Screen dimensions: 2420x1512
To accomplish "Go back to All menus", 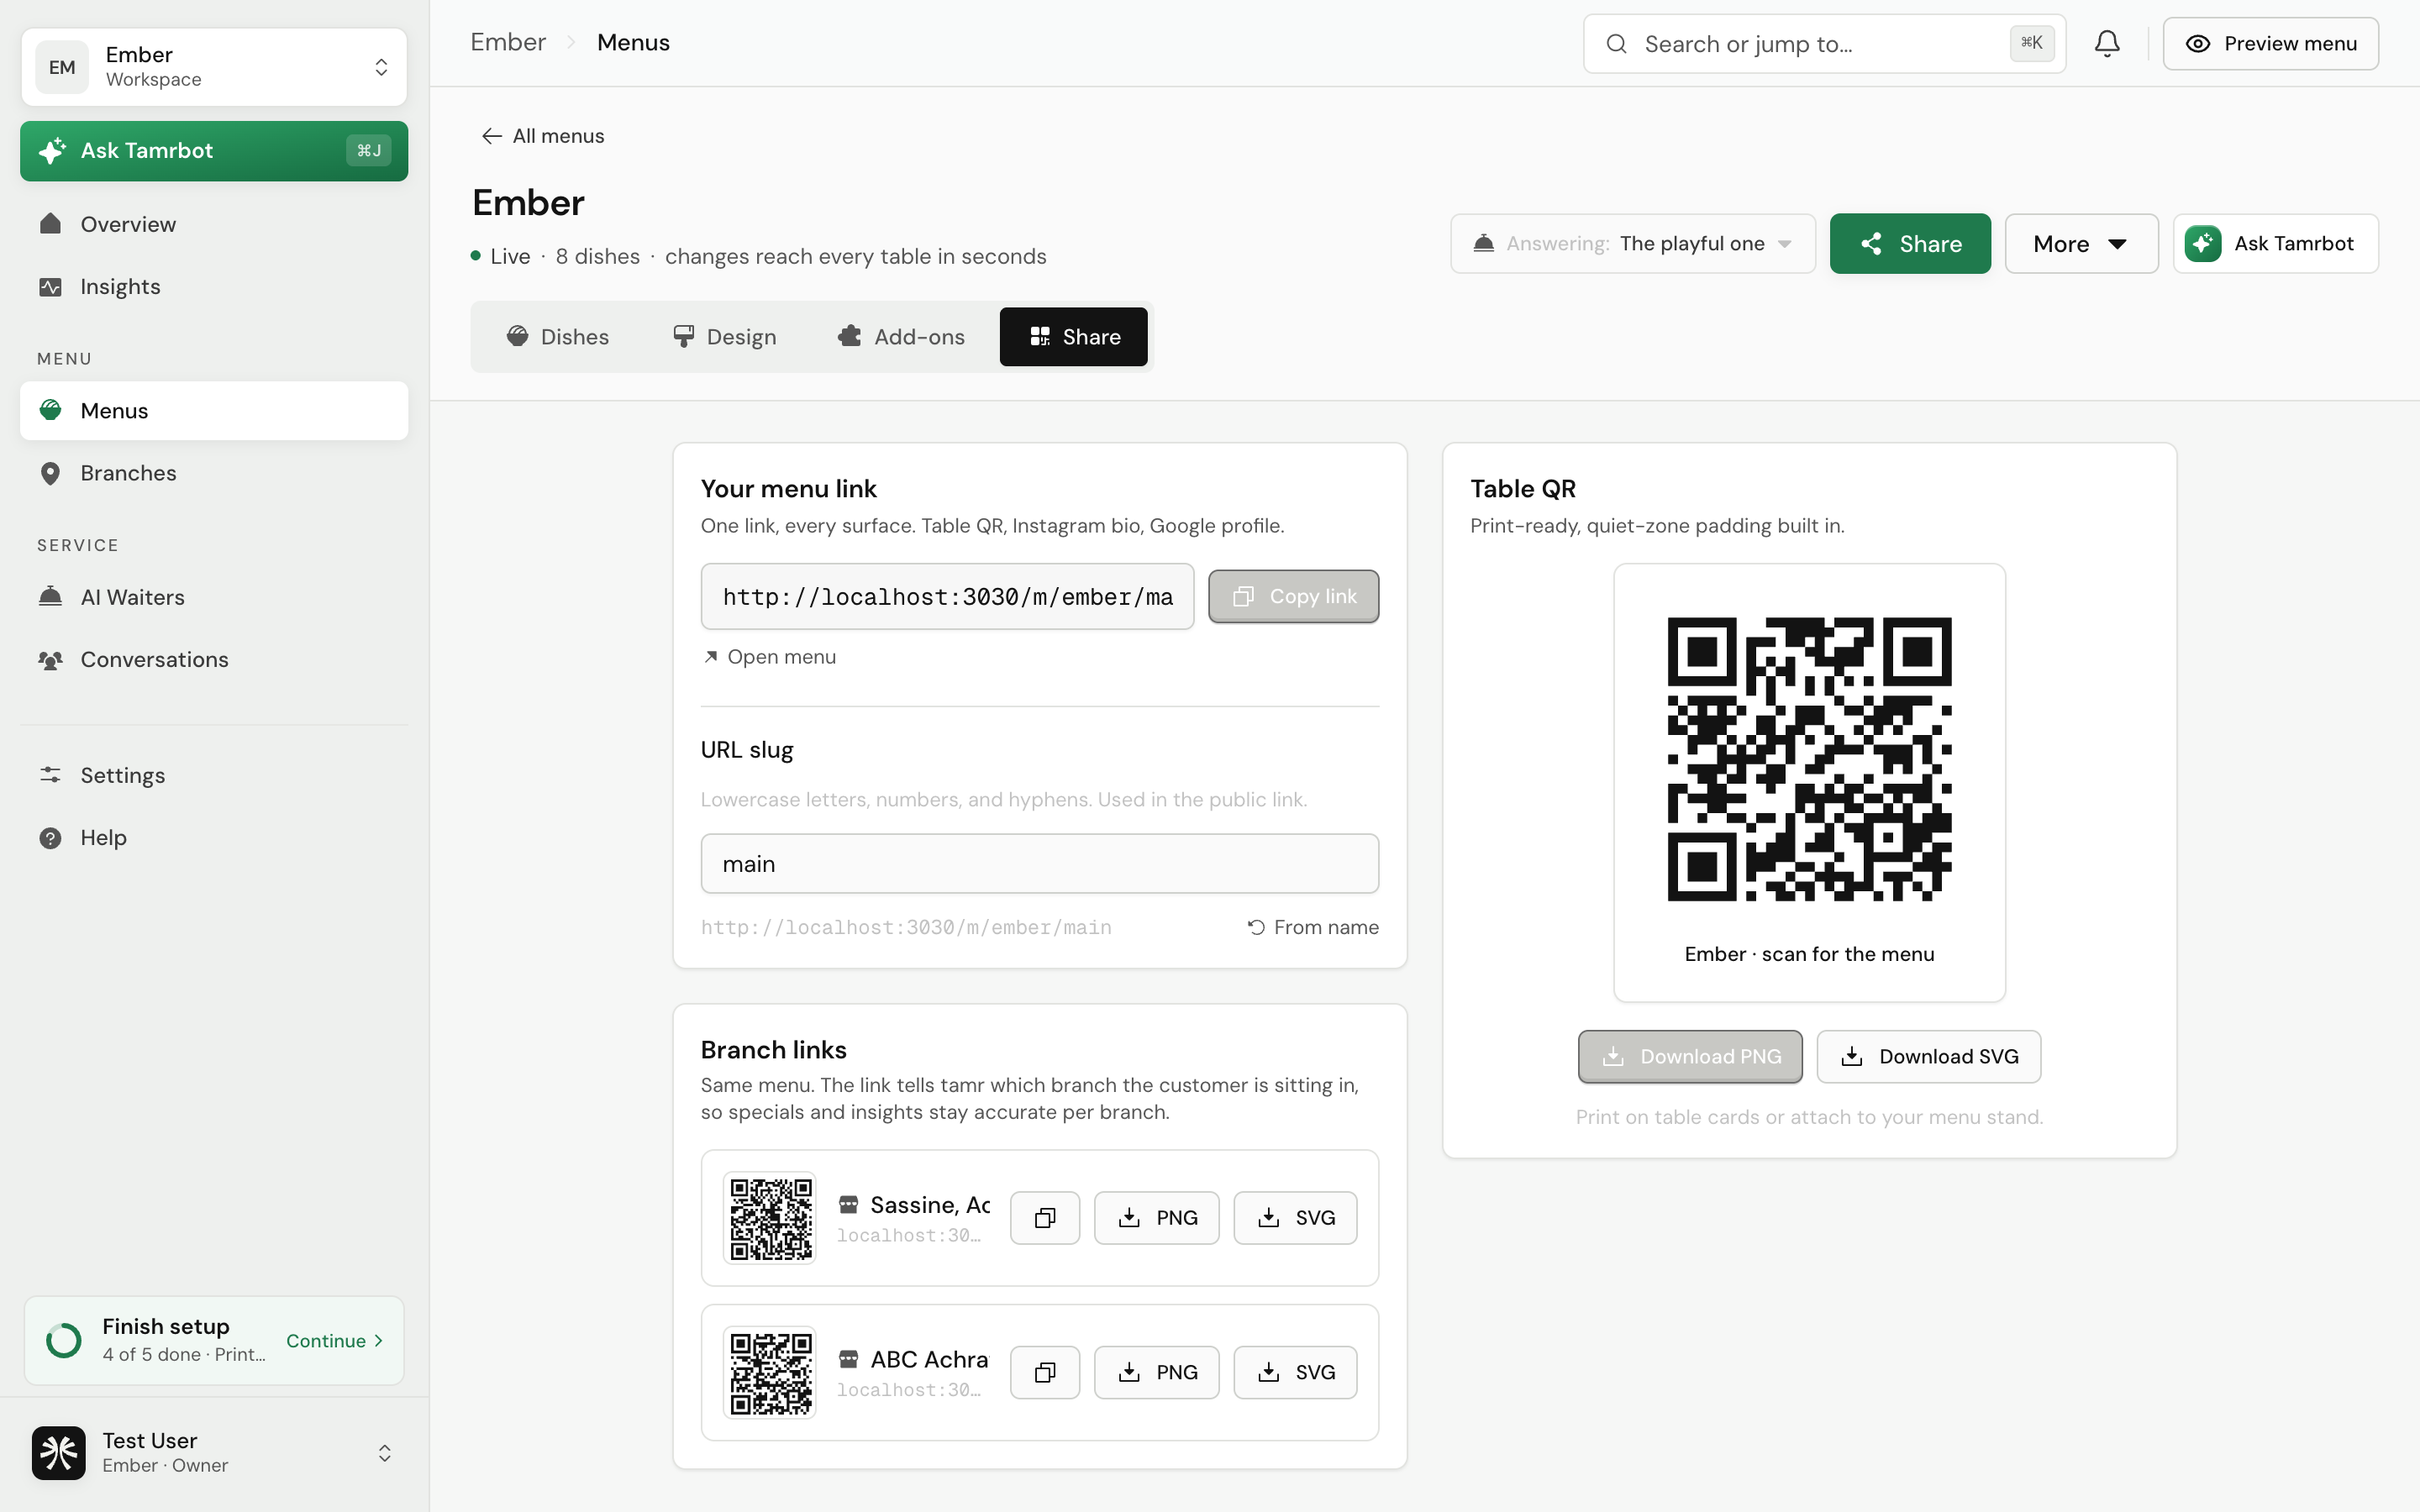I will tap(543, 136).
